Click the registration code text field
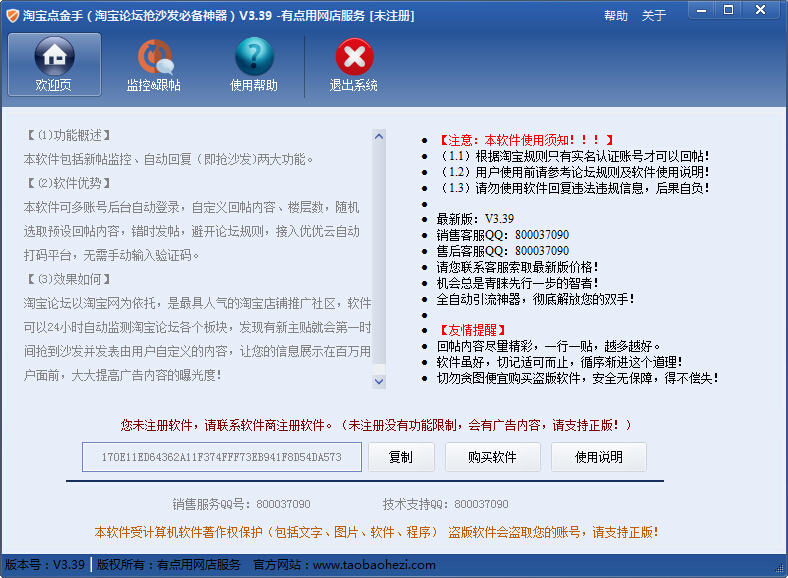 pos(222,457)
